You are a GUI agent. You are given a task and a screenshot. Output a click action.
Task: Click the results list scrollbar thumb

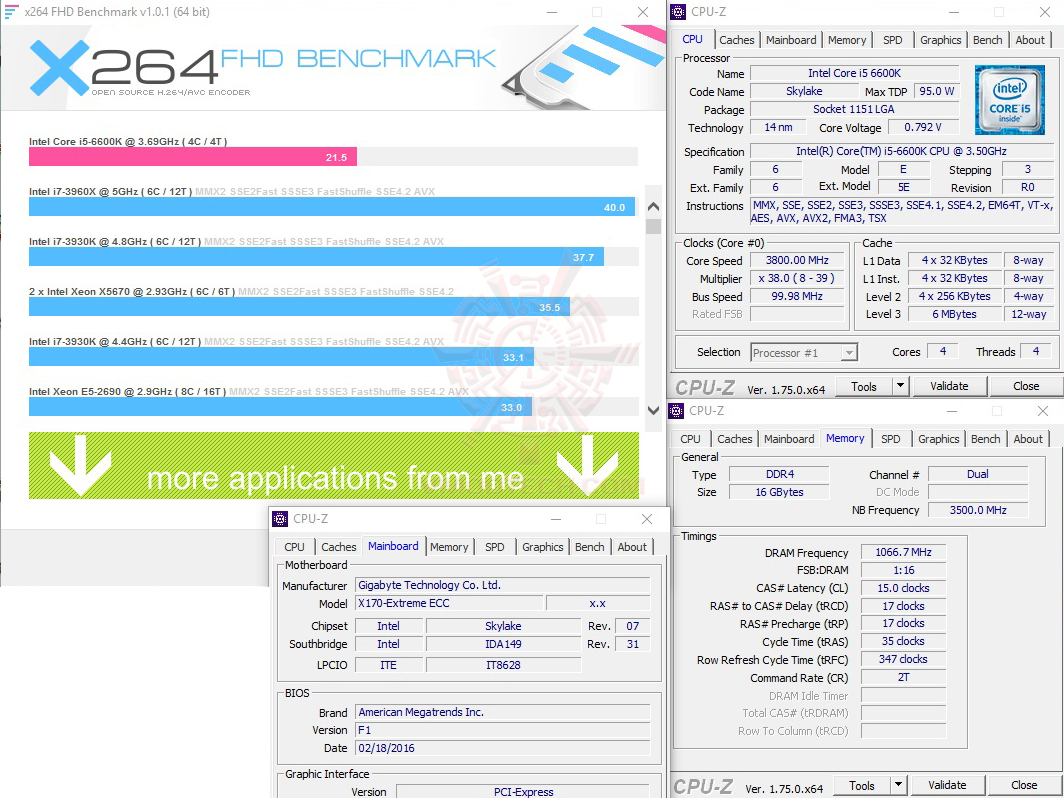point(653,227)
